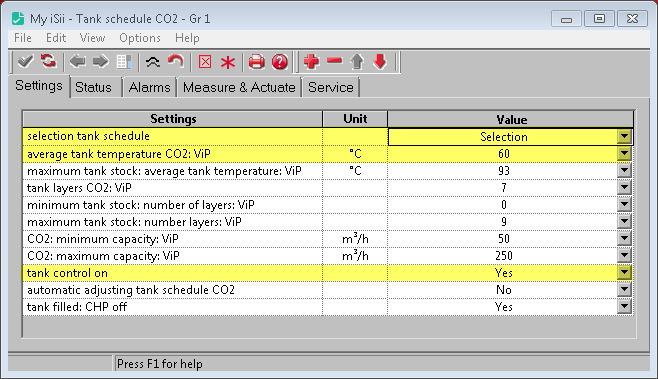
Task: Click the Settings column header
Action: 173,119
